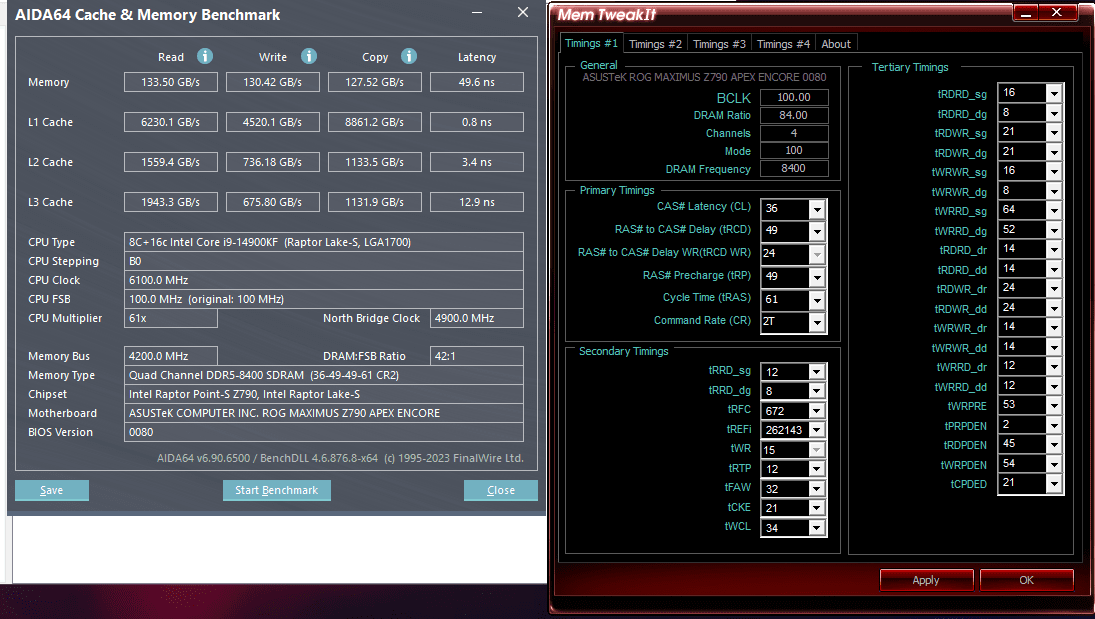Screen dimensions: 1095x619
Task: Open the Cycle Time (tRAS) dropdown
Action: coord(816,300)
